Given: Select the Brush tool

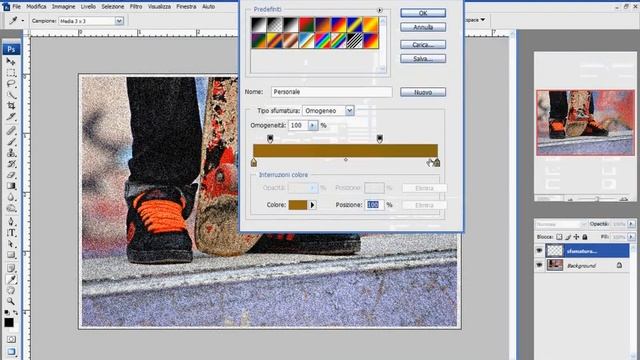Looking at the screenshot, I should point(11,142).
